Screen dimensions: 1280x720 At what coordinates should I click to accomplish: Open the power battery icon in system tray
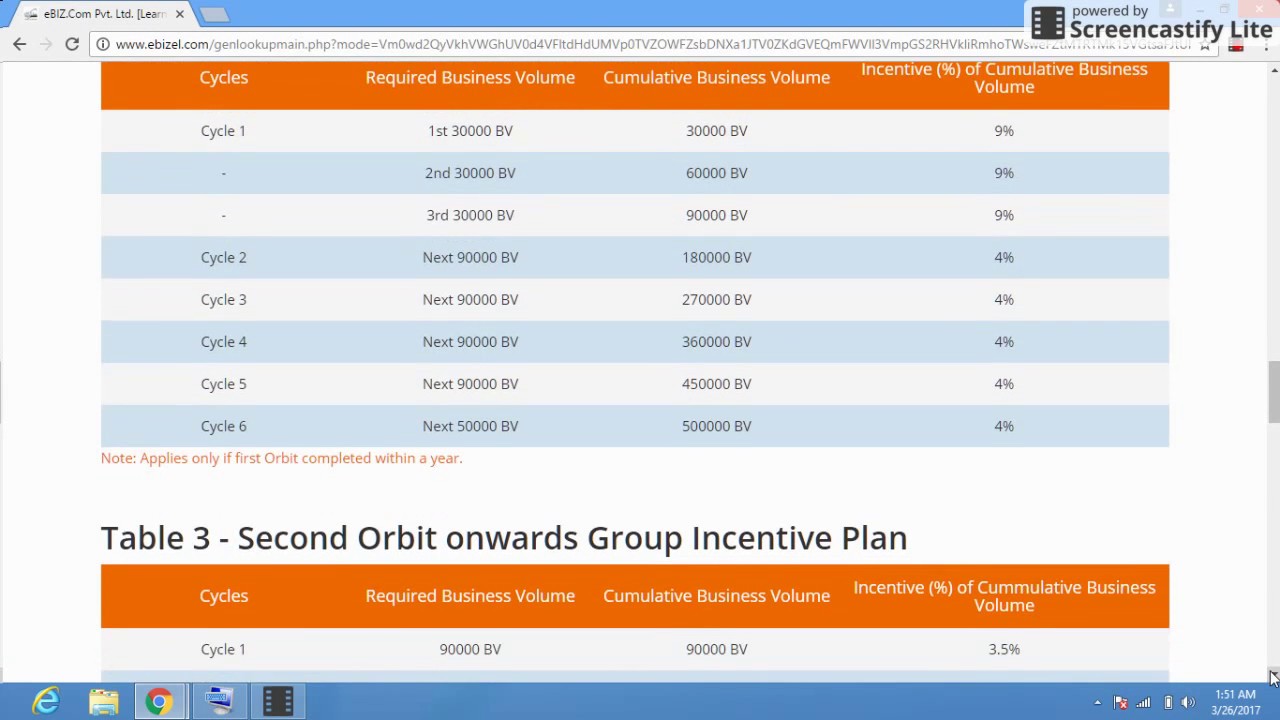pos(1167,702)
